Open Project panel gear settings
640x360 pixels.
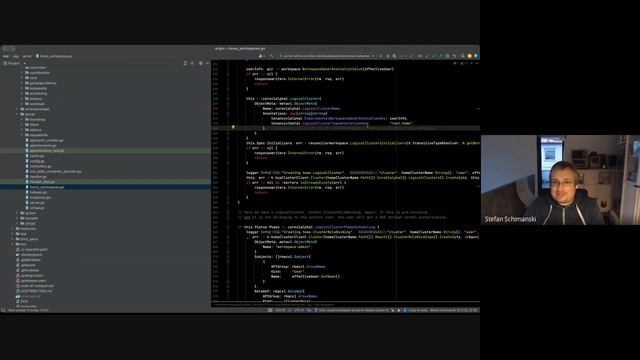point(200,63)
